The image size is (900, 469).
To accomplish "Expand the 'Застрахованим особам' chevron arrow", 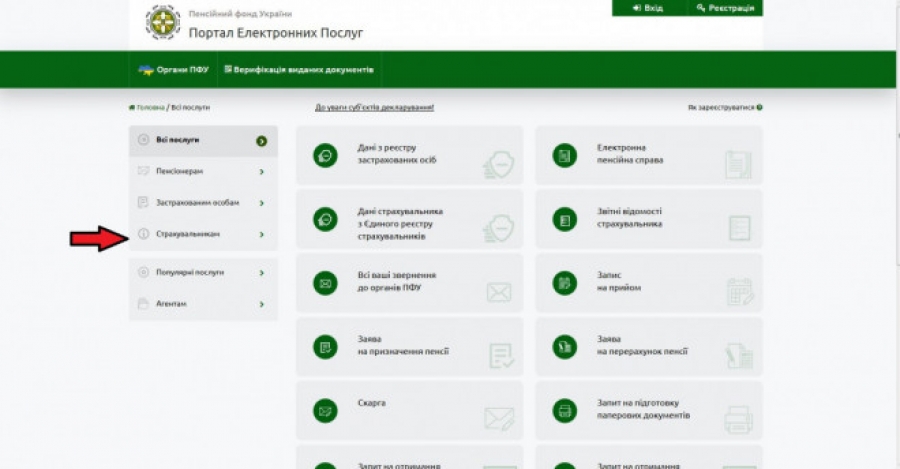I will 261,203.
